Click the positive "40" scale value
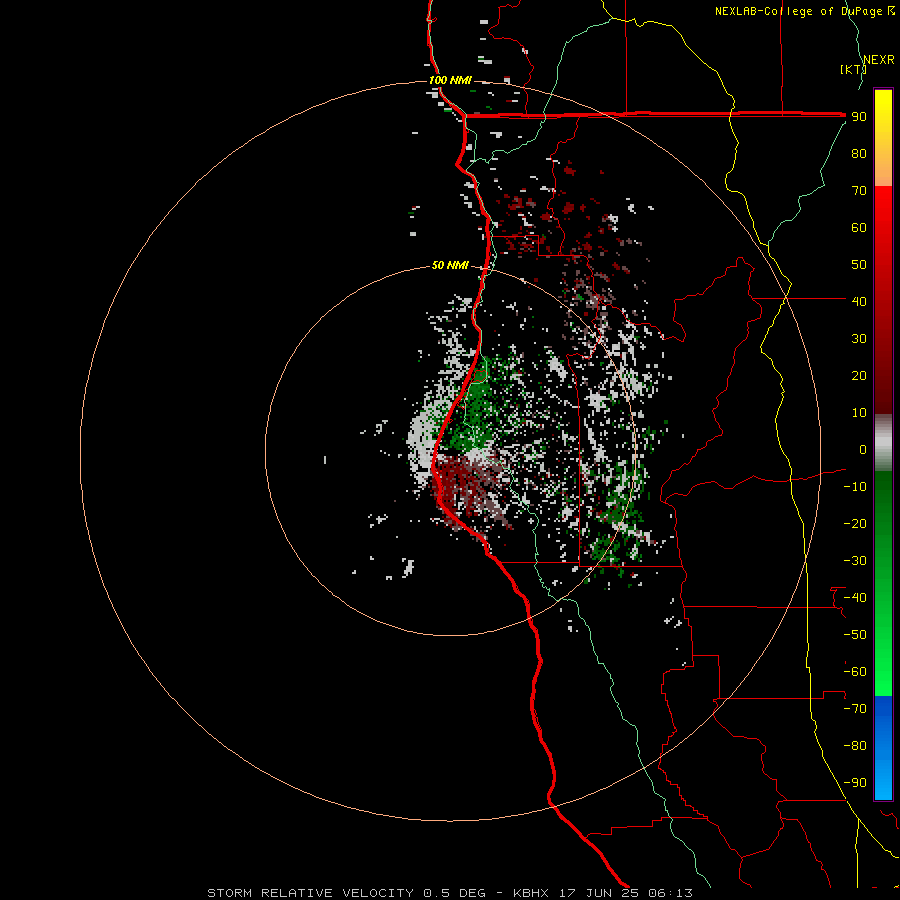Viewport: 900px width, 900px height. pyautogui.click(x=859, y=301)
